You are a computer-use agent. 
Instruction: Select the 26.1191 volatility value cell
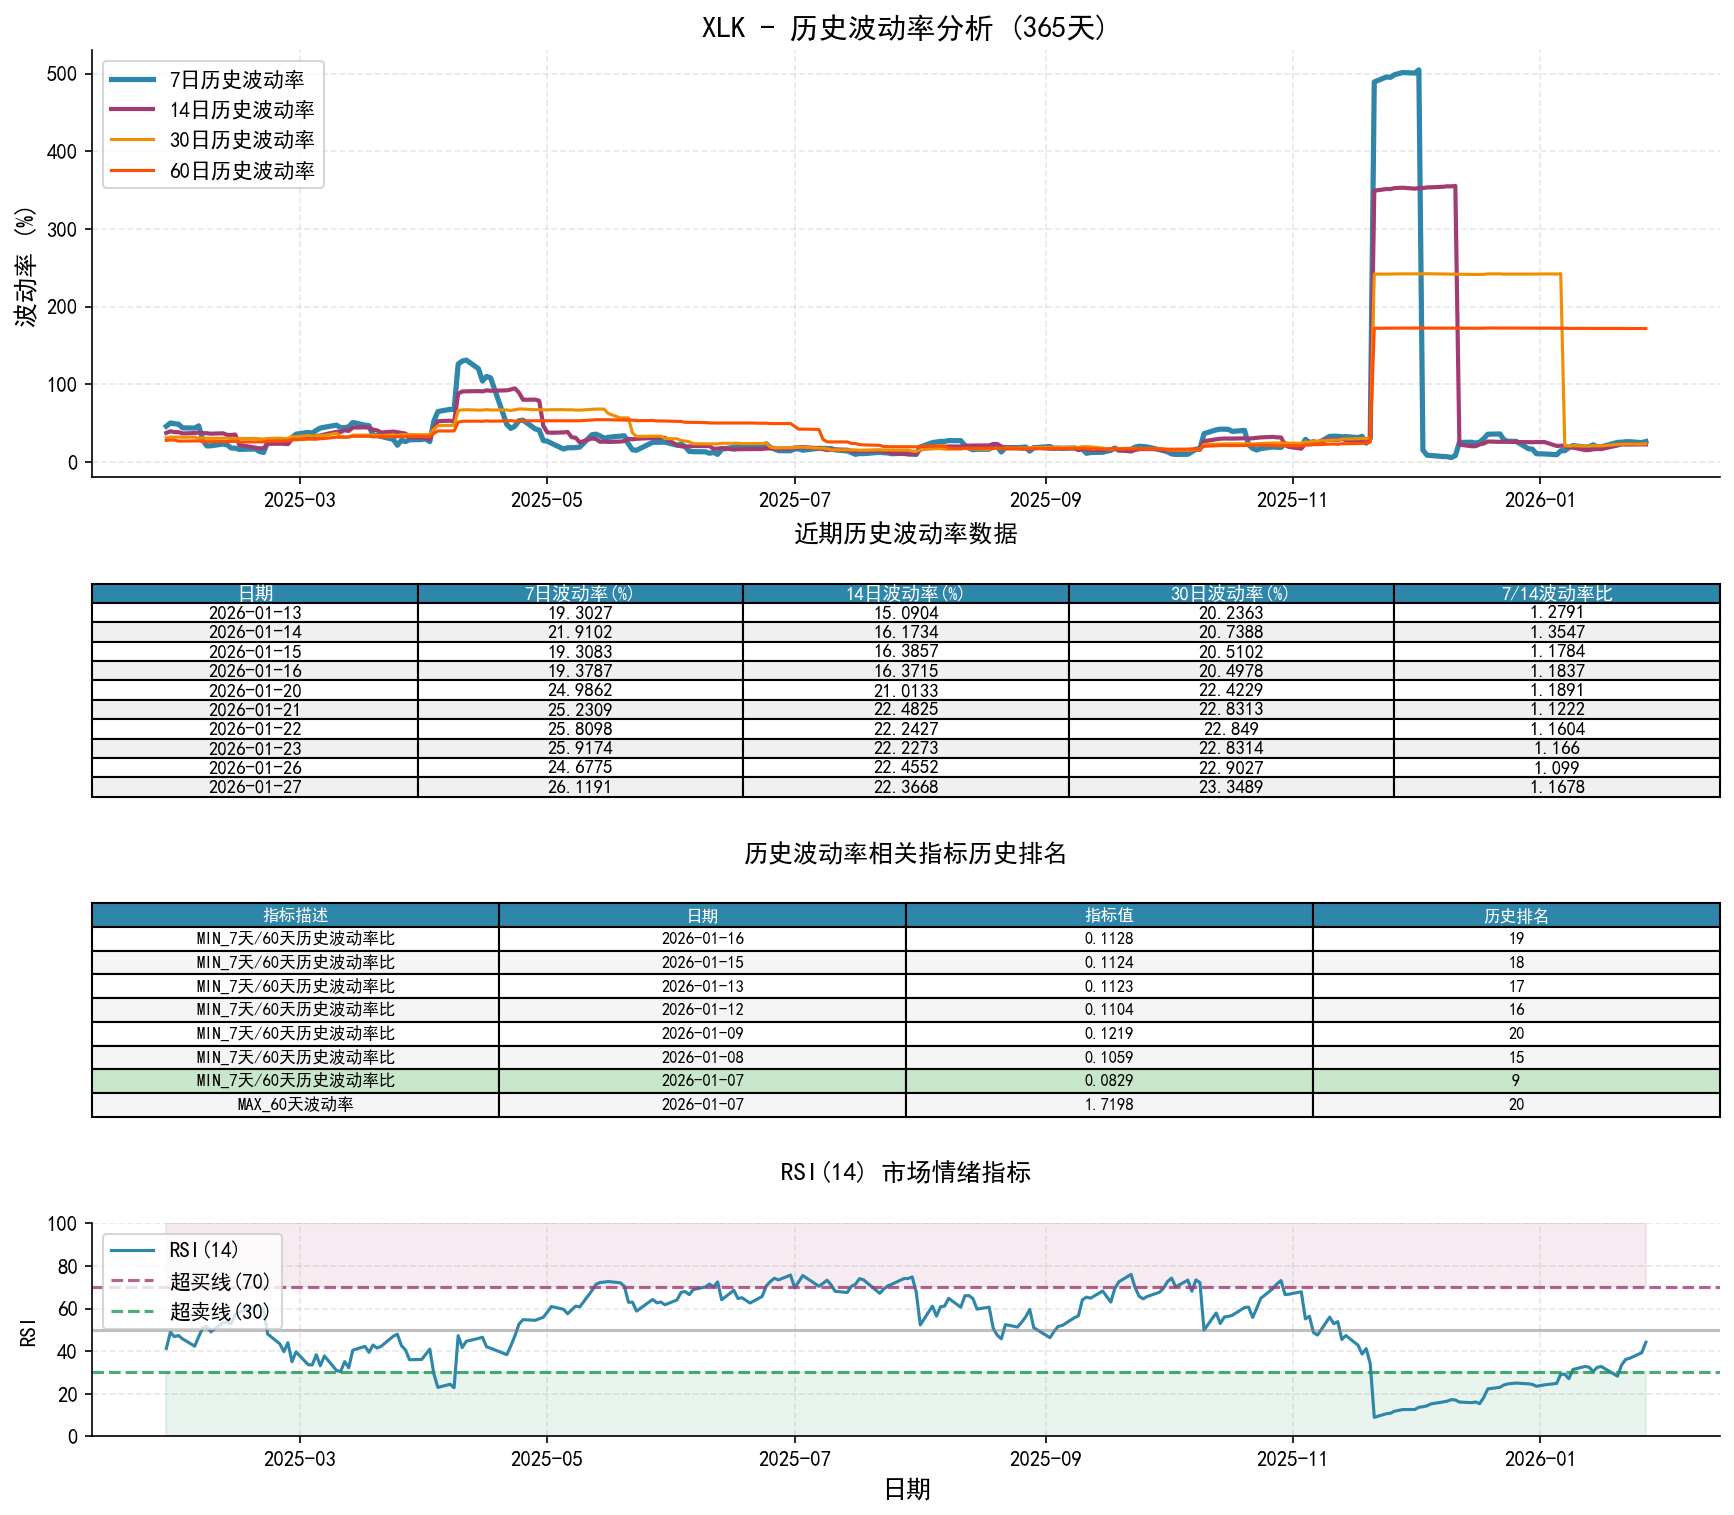tap(580, 787)
